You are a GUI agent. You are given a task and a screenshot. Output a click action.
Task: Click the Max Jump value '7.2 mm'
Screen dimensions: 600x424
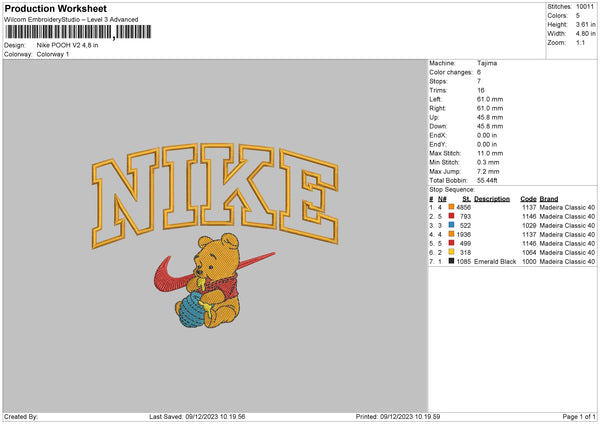click(x=488, y=171)
